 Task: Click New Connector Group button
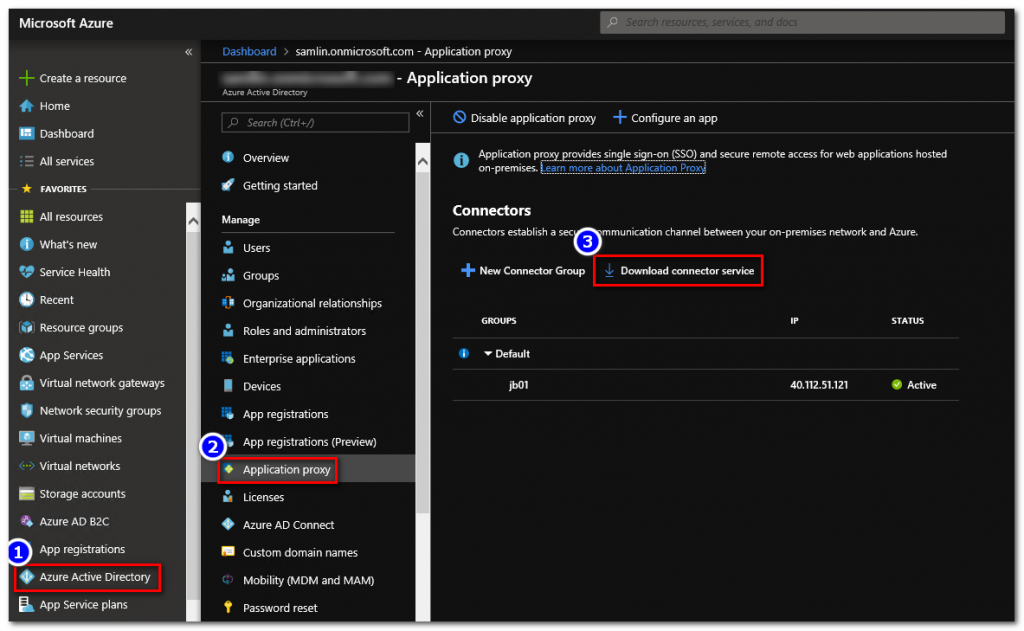522,270
